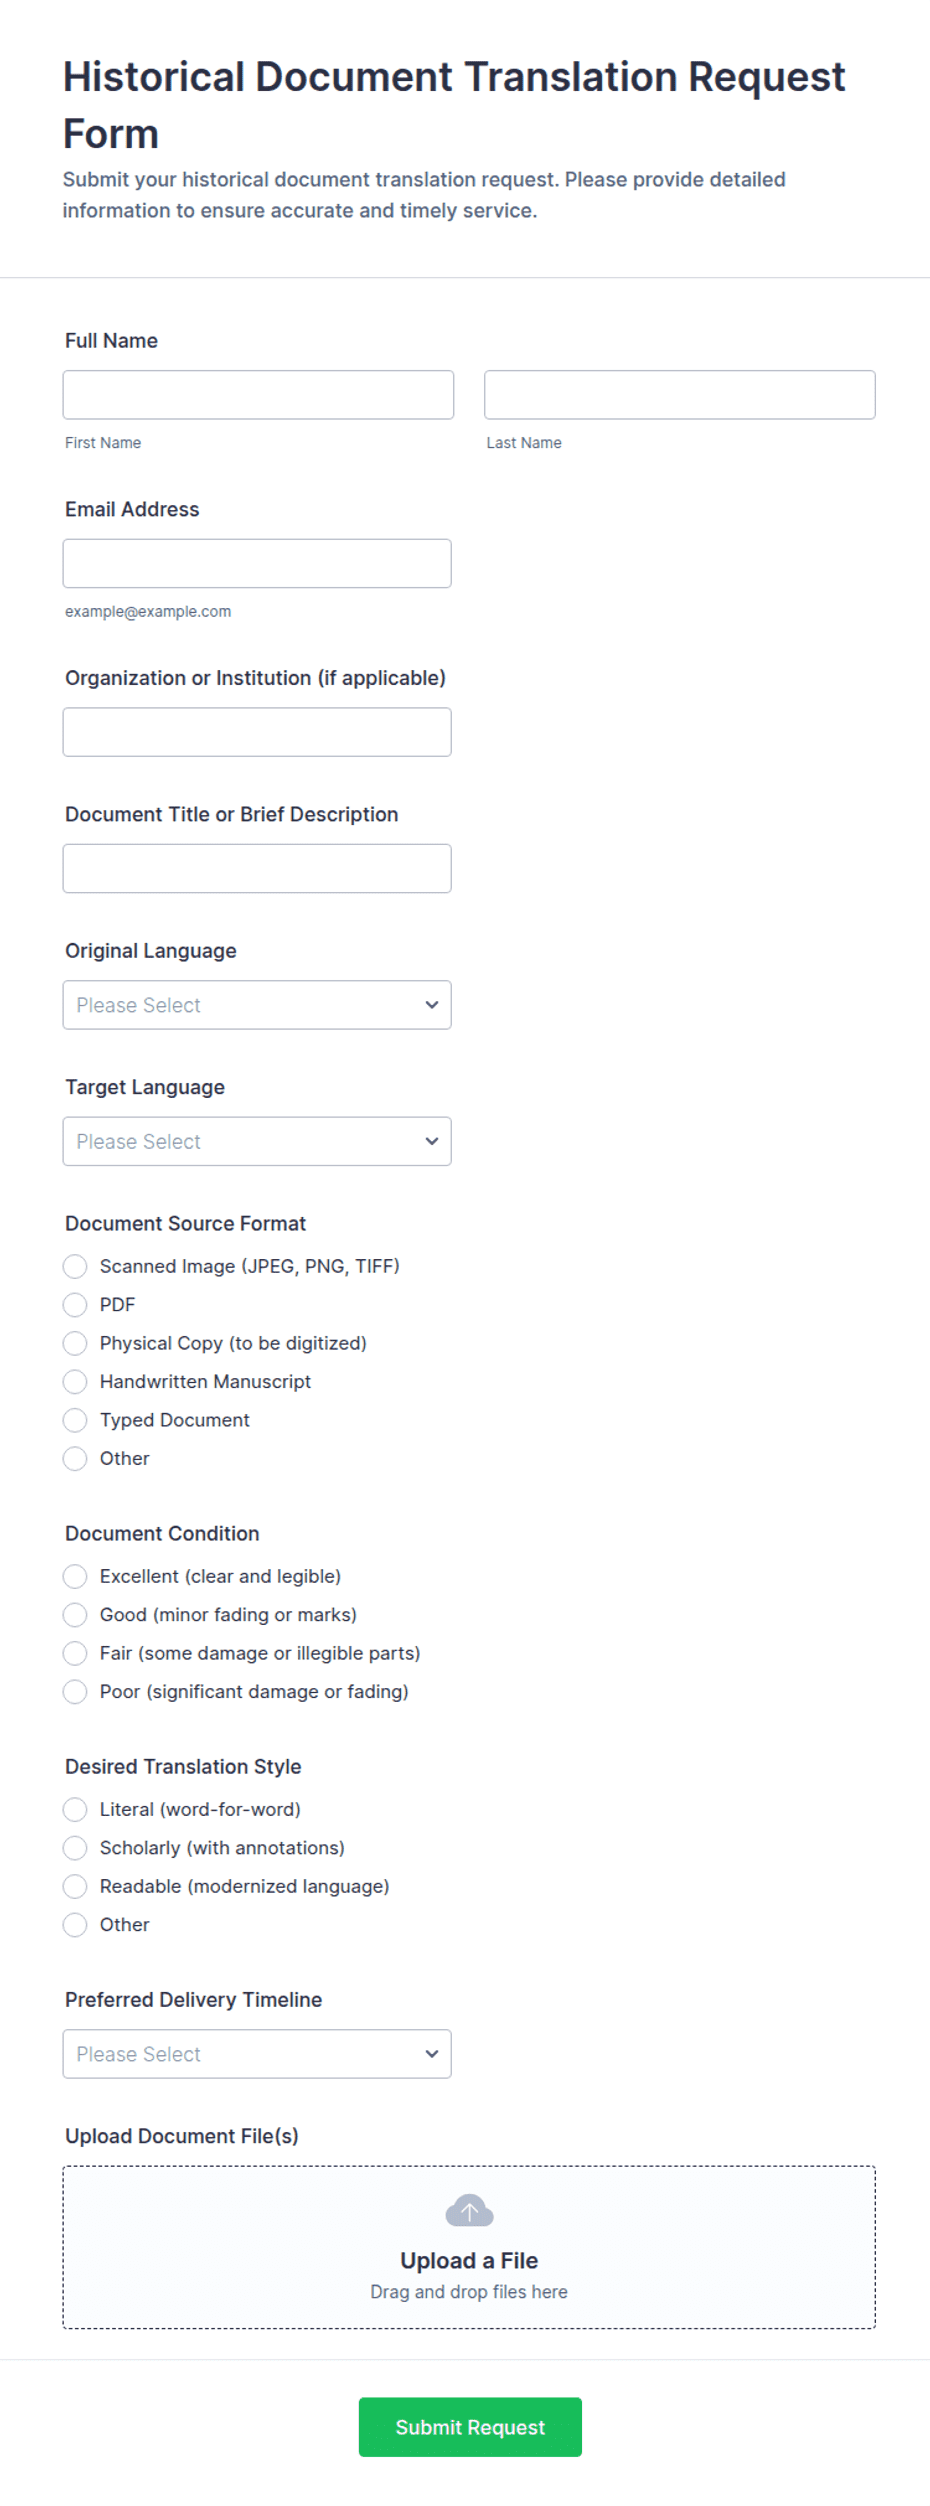Focus the Last Name field
Viewport: 930px width, 2506px height.
pos(680,395)
